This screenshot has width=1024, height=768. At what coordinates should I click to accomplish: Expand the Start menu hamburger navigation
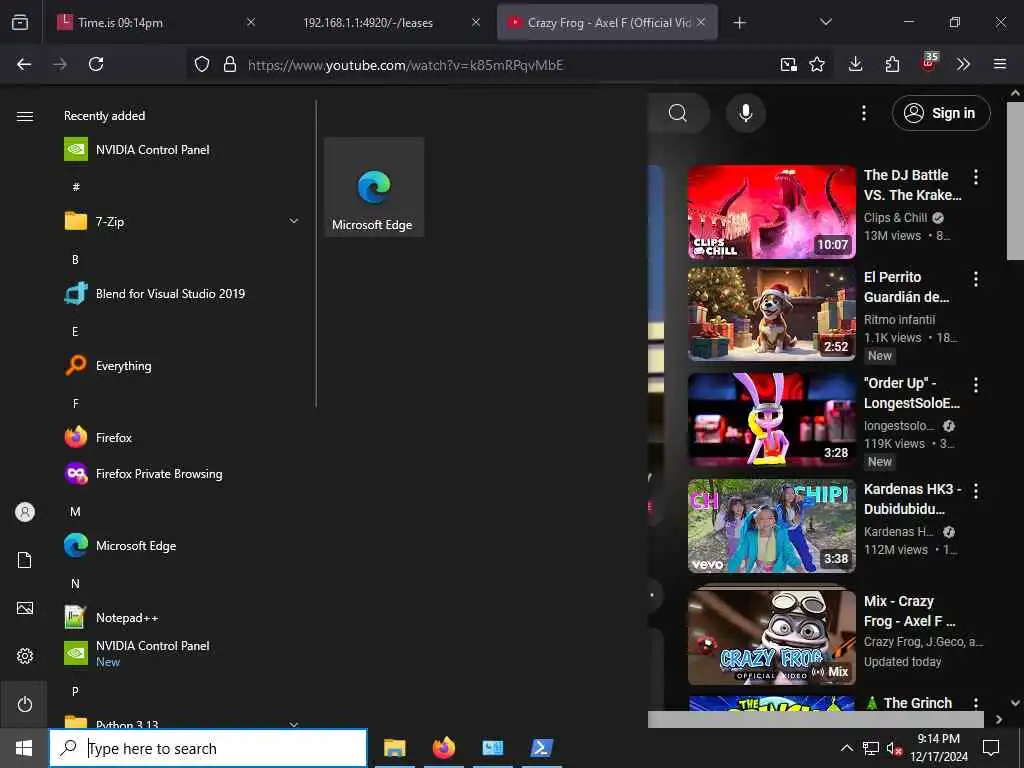click(25, 116)
